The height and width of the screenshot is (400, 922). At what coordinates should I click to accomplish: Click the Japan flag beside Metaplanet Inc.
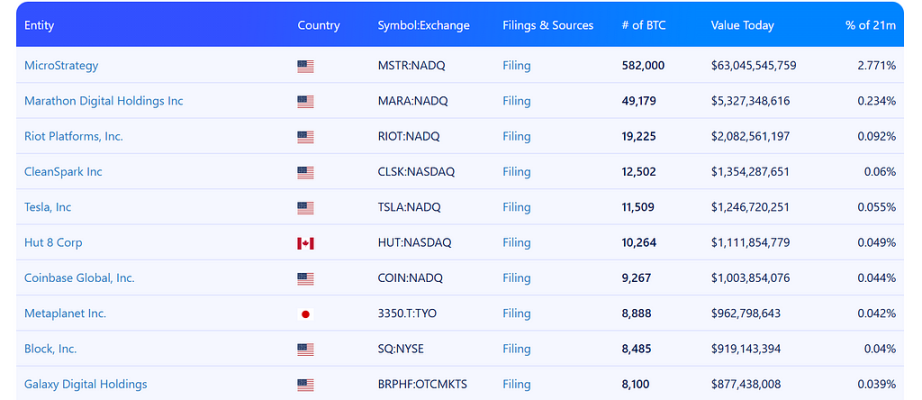point(305,314)
